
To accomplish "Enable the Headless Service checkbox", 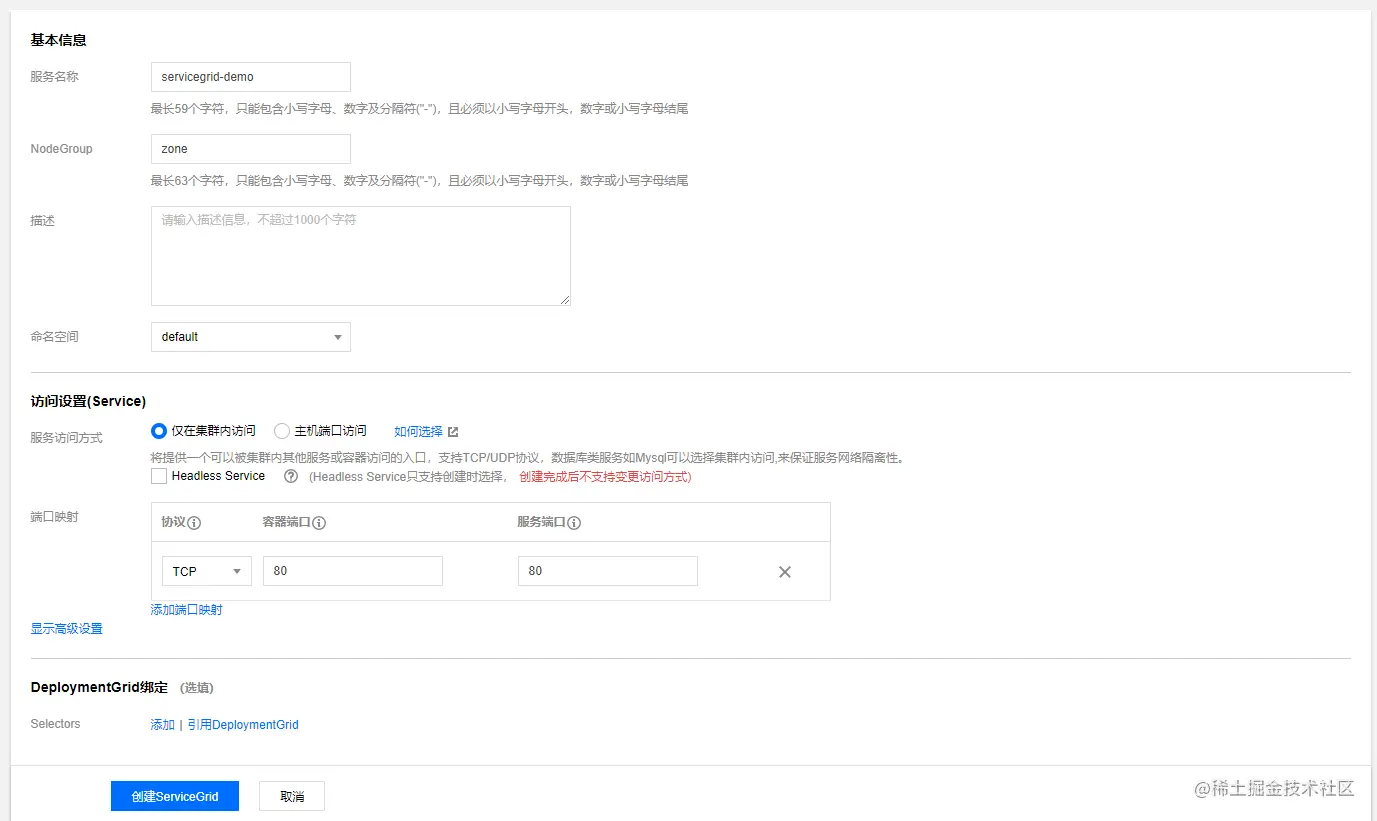I will [159, 476].
